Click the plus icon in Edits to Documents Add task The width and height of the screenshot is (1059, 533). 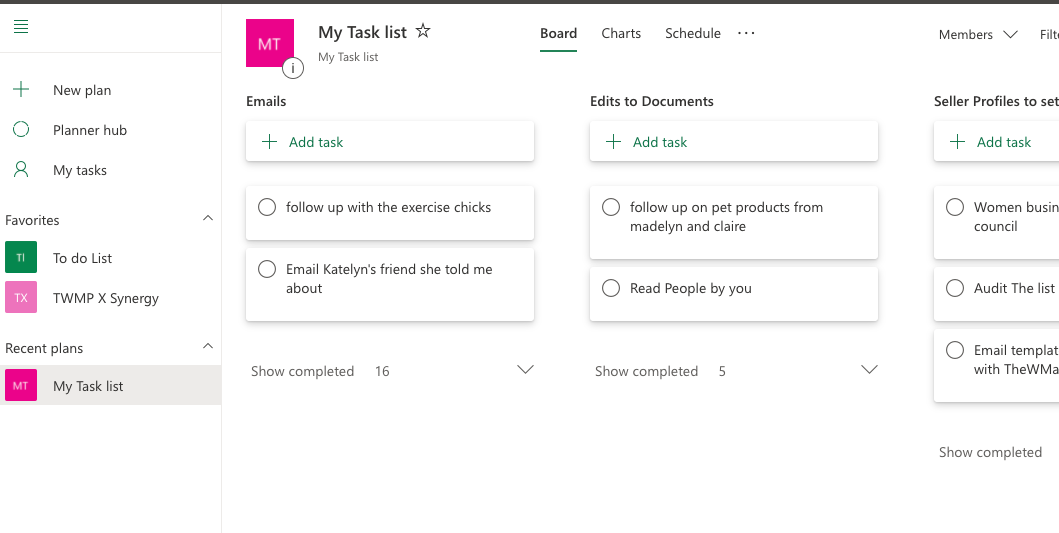click(613, 141)
